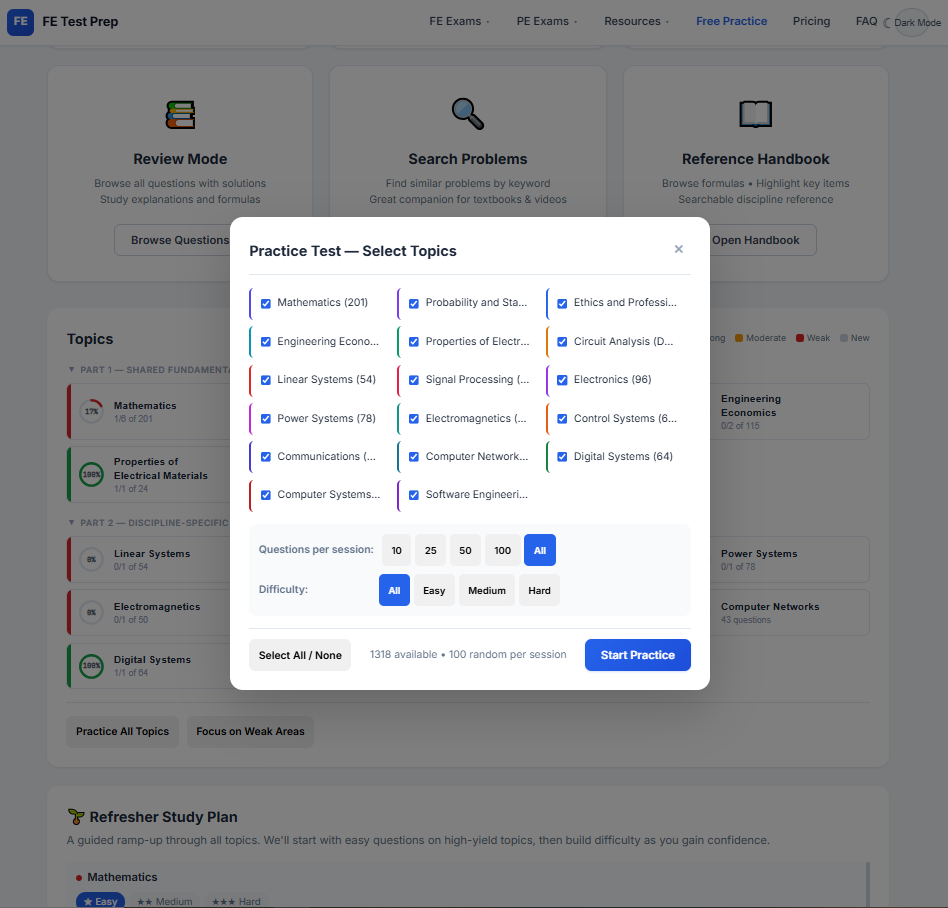Choose Easy difficulty
The width and height of the screenshot is (948, 908).
point(434,590)
